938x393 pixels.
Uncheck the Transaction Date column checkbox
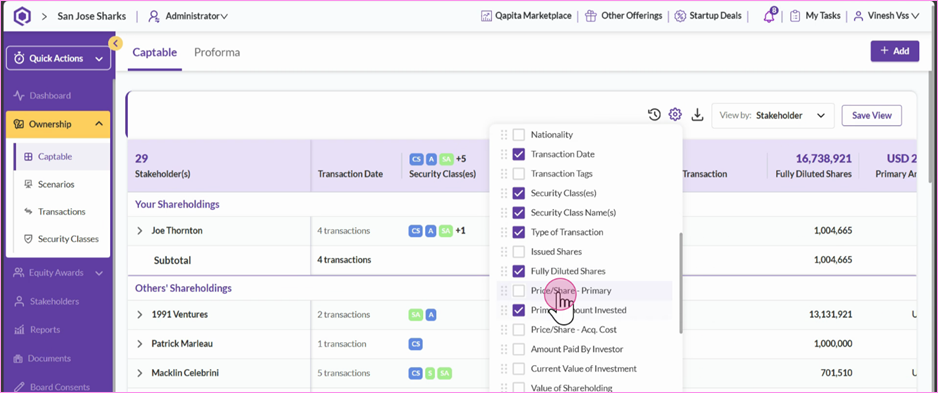point(519,154)
